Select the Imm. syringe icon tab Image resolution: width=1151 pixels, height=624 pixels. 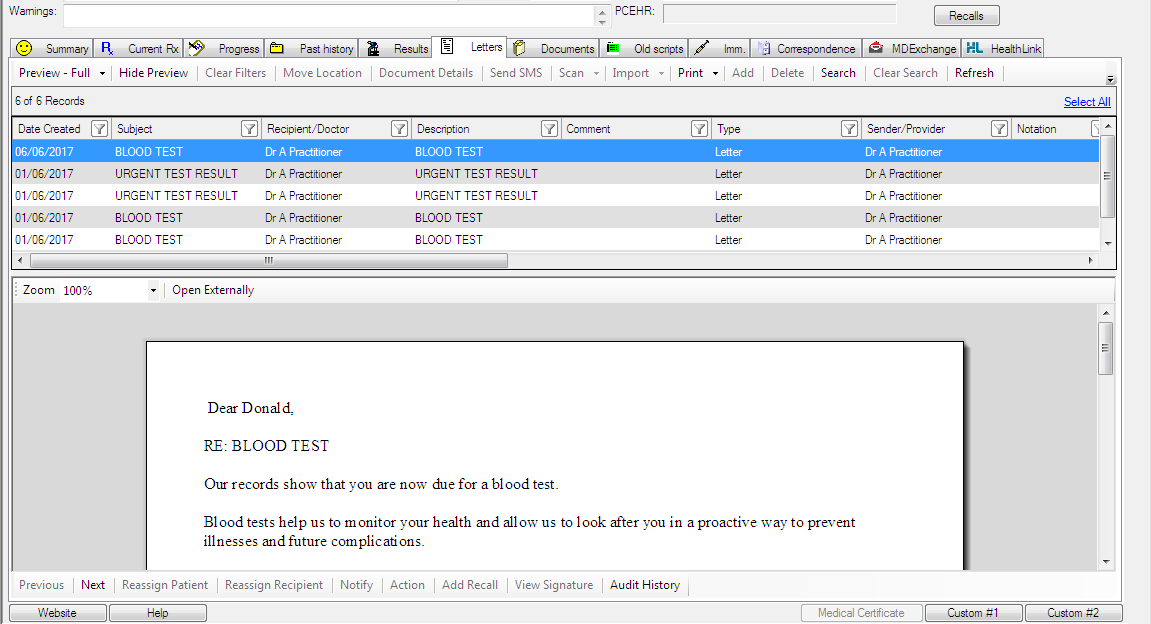click(702, 48)
